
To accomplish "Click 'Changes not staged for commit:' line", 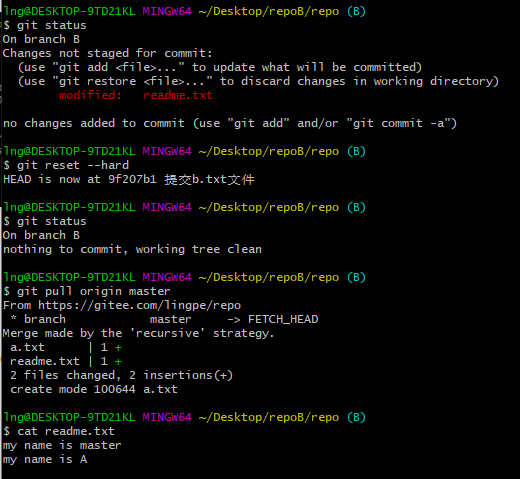I will pos(107,53).
